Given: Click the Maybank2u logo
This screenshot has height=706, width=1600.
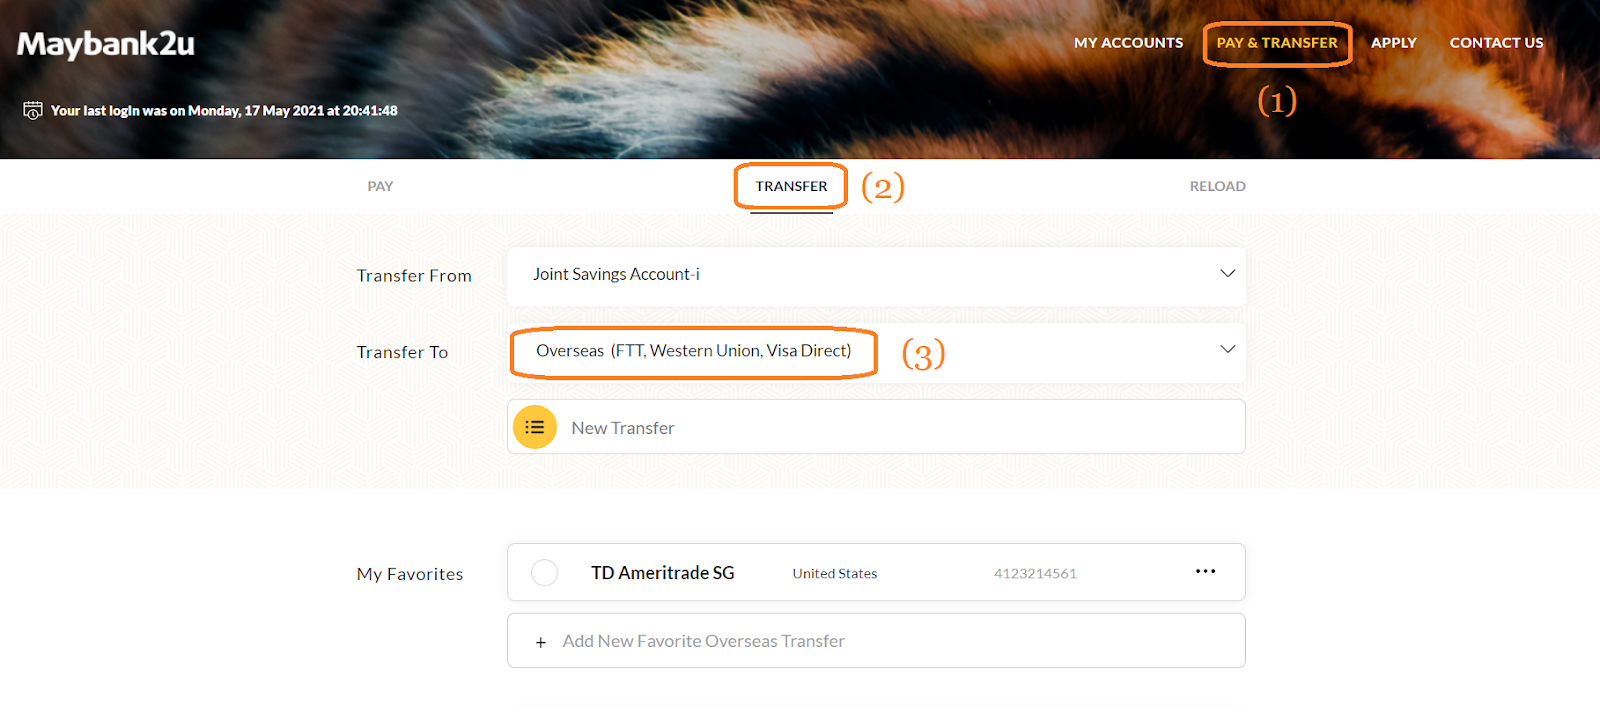Looking at the screenshot, I should (106, 44).
